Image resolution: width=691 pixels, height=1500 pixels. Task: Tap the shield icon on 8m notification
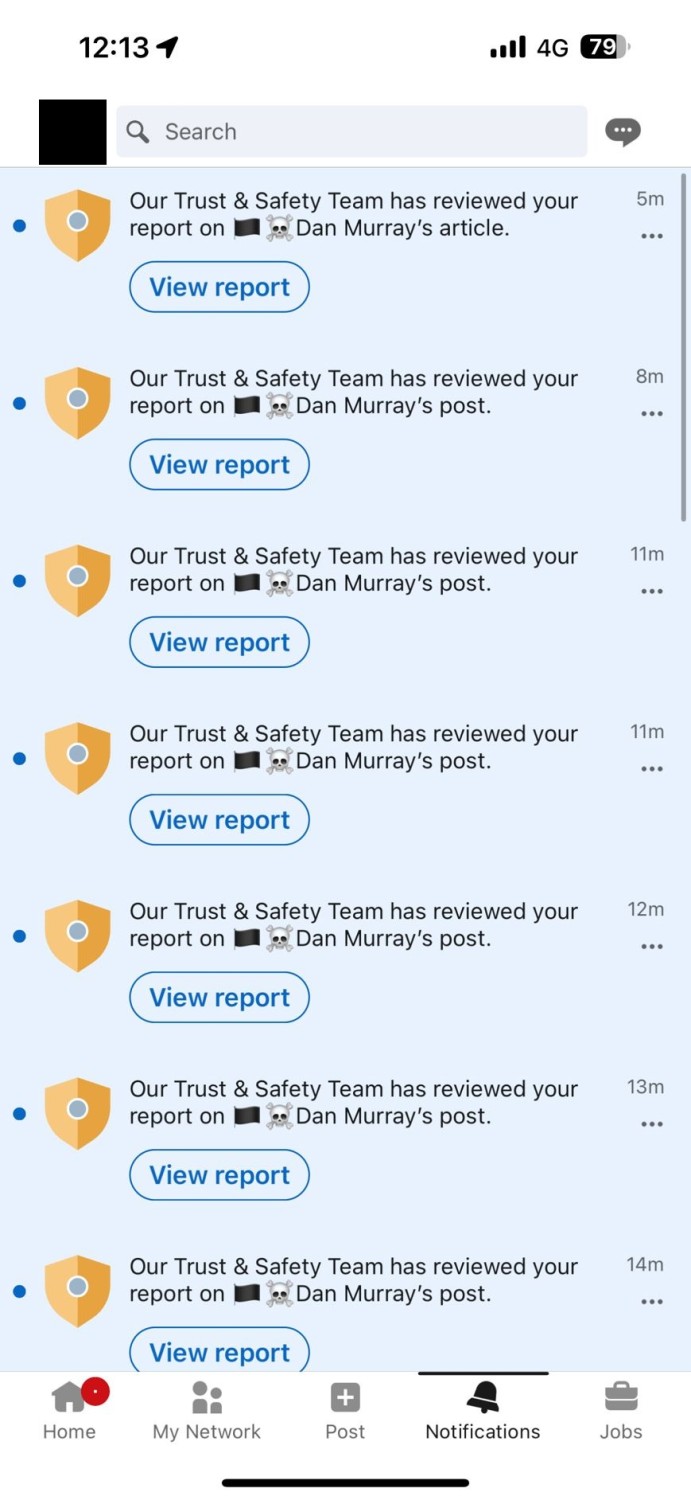78,403
